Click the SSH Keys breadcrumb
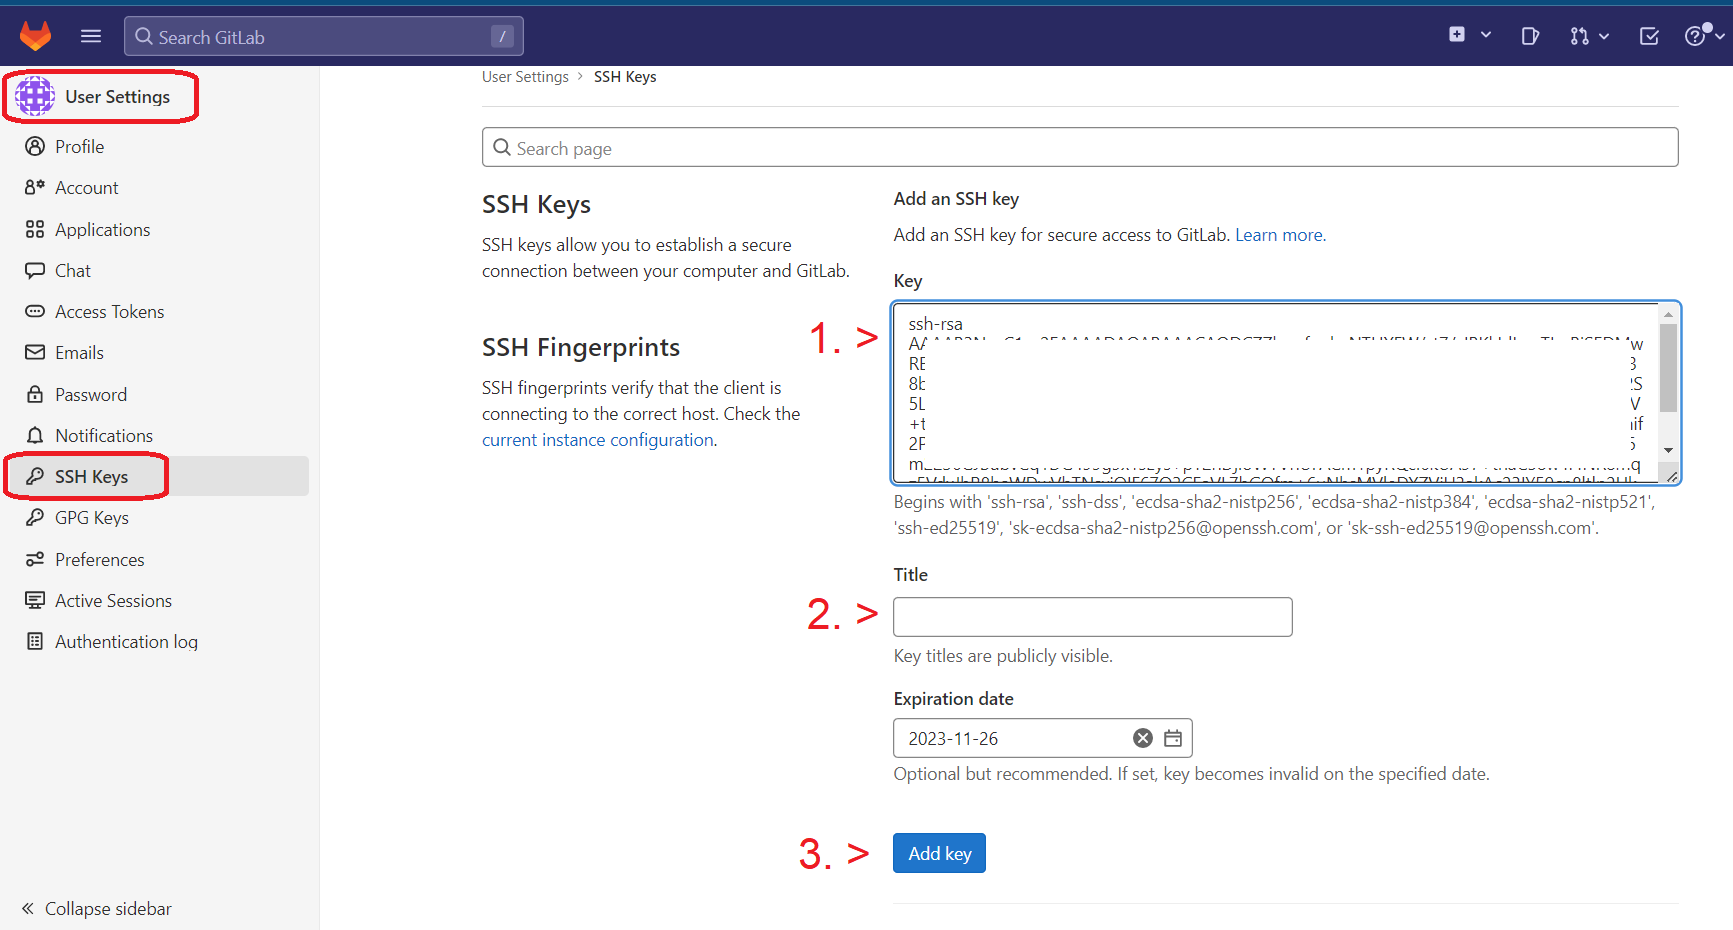 pyautogui.click(x=625, y=77)
